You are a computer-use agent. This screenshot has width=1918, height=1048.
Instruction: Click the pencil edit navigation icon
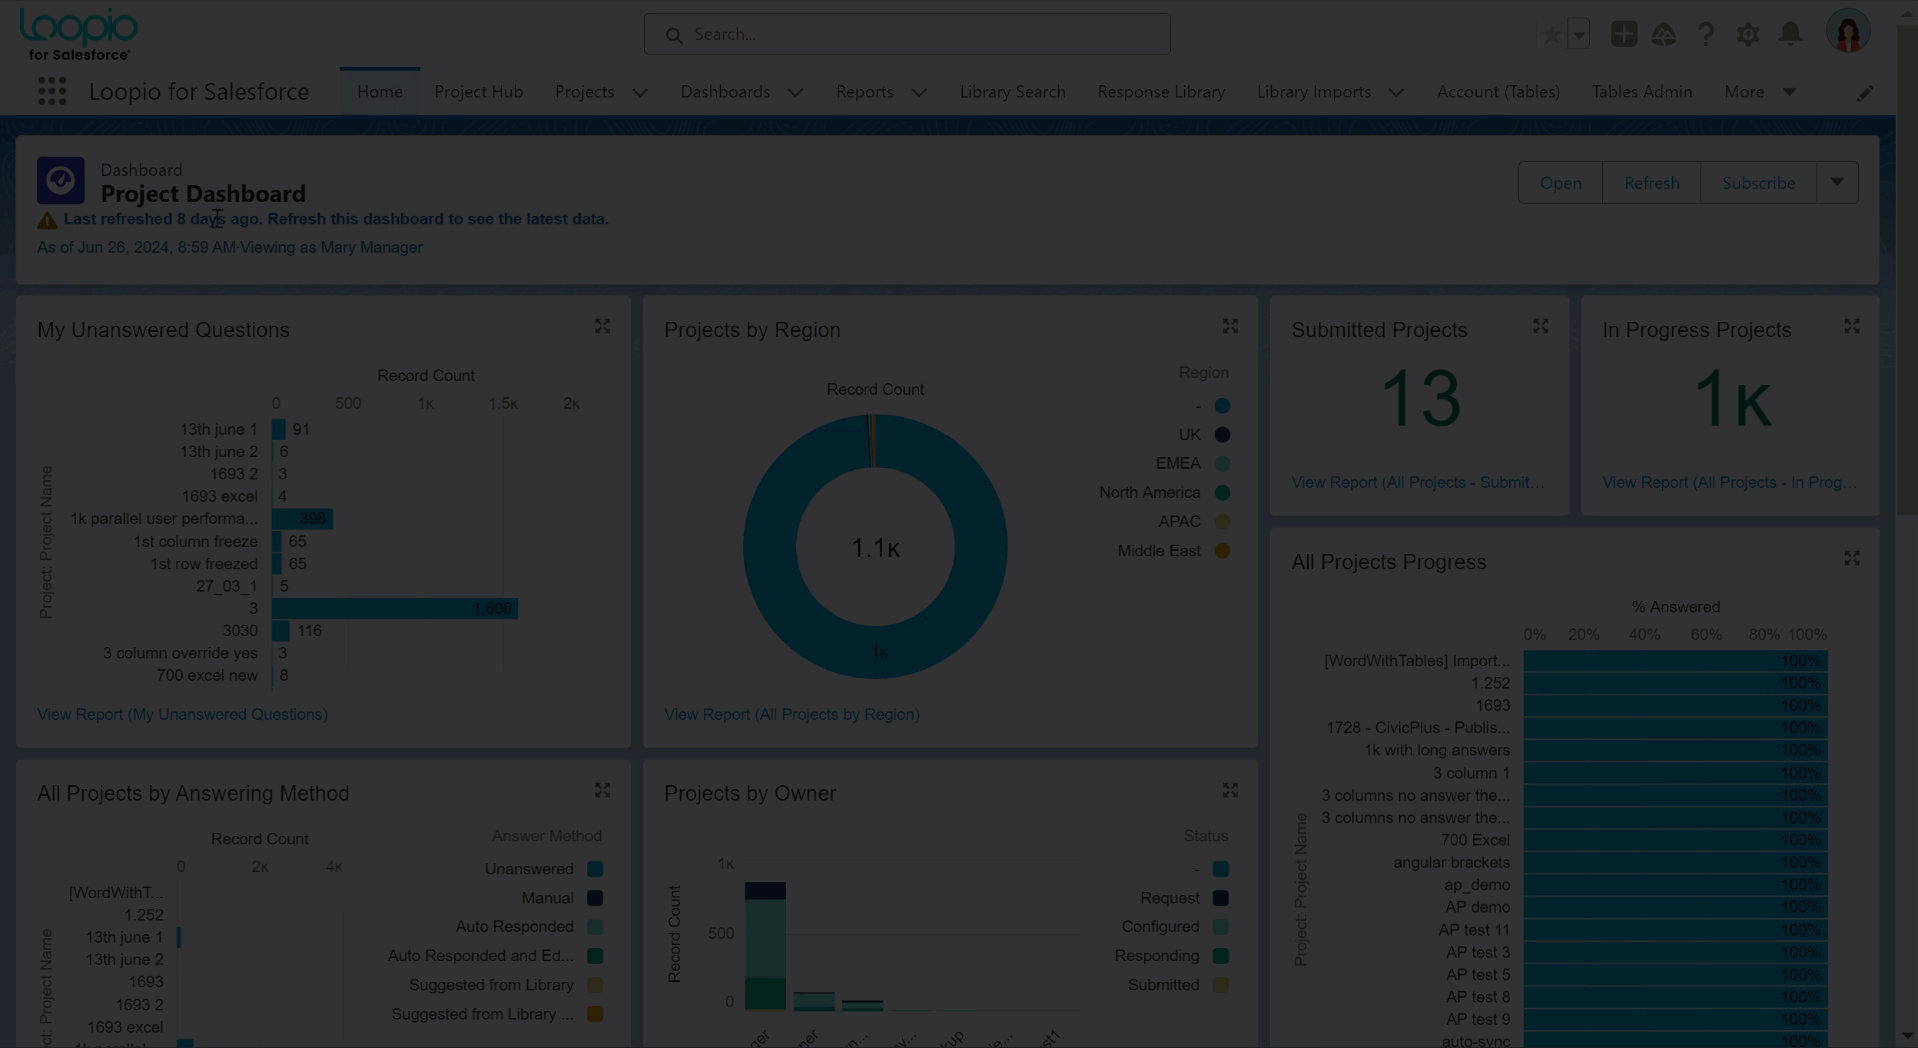1865,93
